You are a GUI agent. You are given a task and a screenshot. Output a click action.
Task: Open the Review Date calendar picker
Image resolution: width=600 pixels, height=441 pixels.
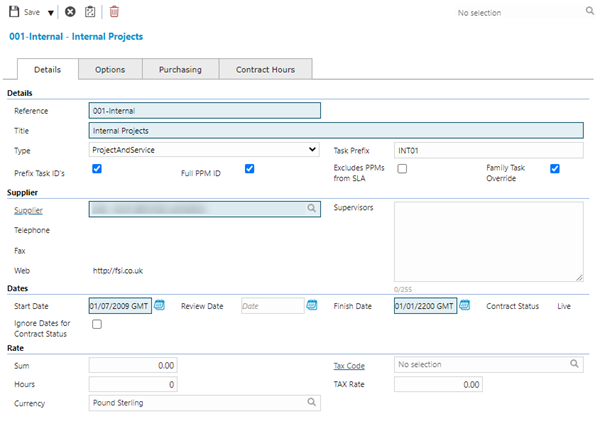tap(311, 305)
